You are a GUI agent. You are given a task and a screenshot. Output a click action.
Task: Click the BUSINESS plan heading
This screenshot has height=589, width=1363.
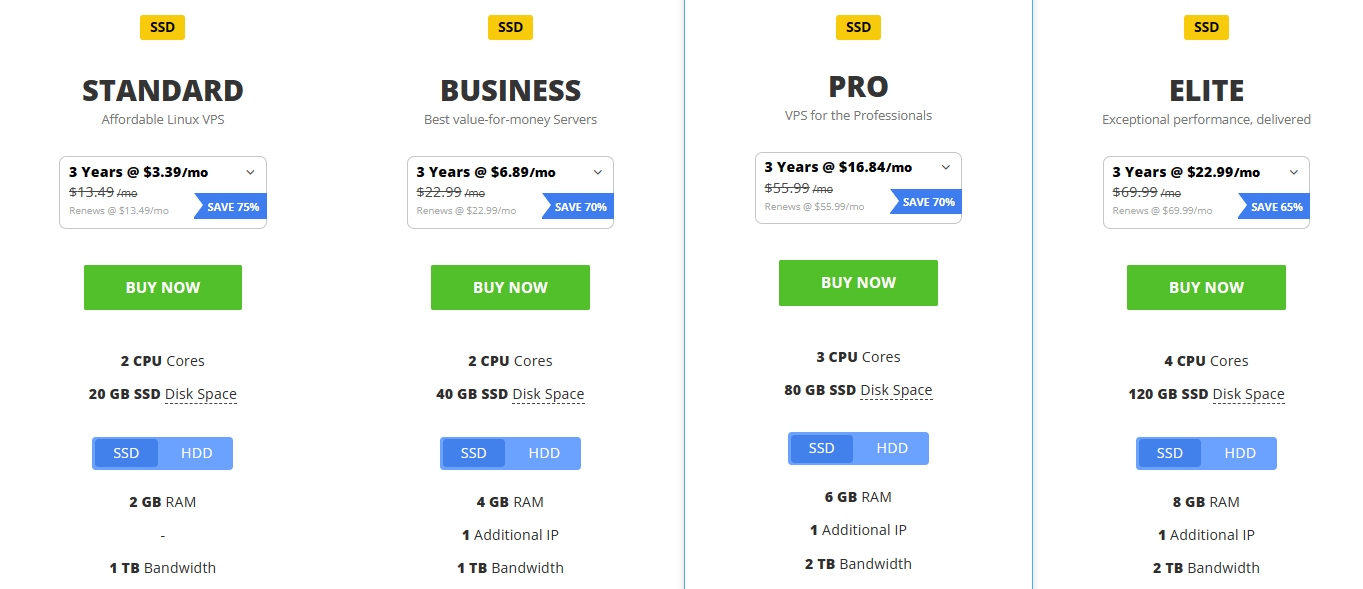(510, 91)
